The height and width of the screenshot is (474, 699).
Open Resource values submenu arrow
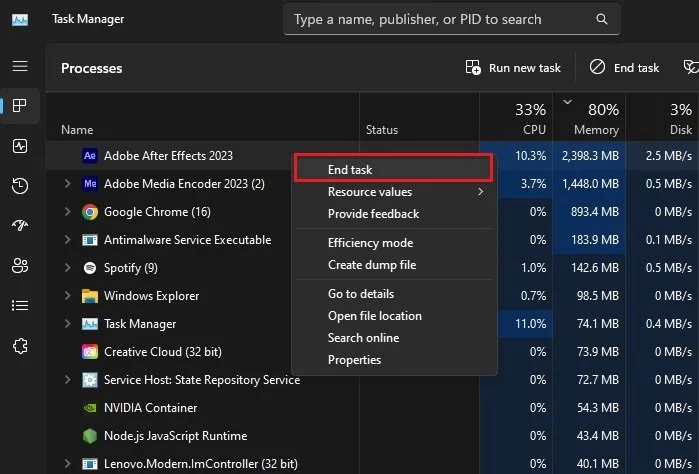click(x=481, y=192)
